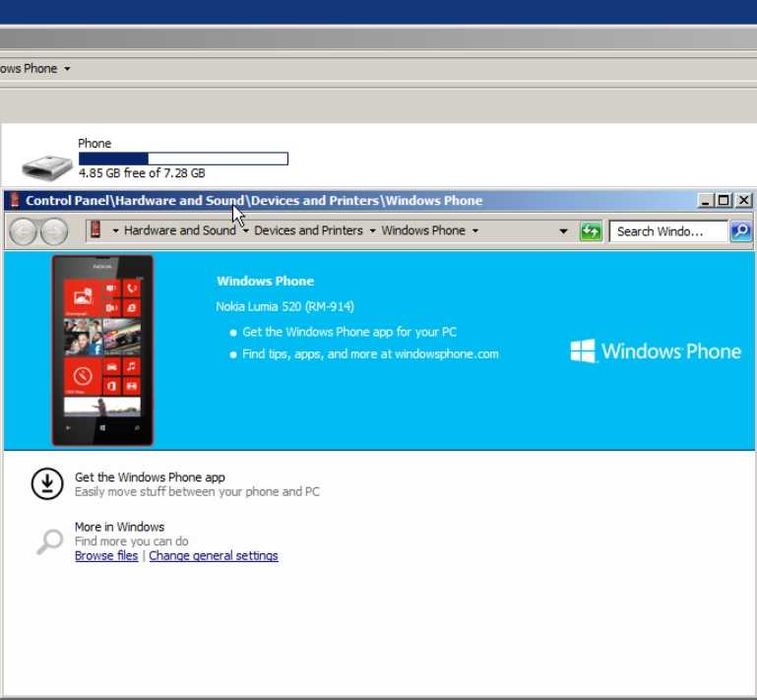Click the Back navigation arrow button

(23, 232)
